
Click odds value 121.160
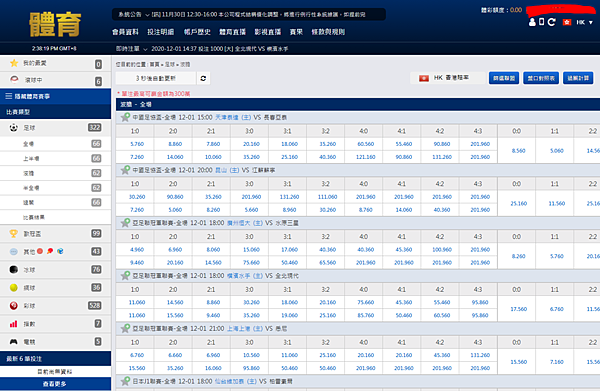coord(365,157)
